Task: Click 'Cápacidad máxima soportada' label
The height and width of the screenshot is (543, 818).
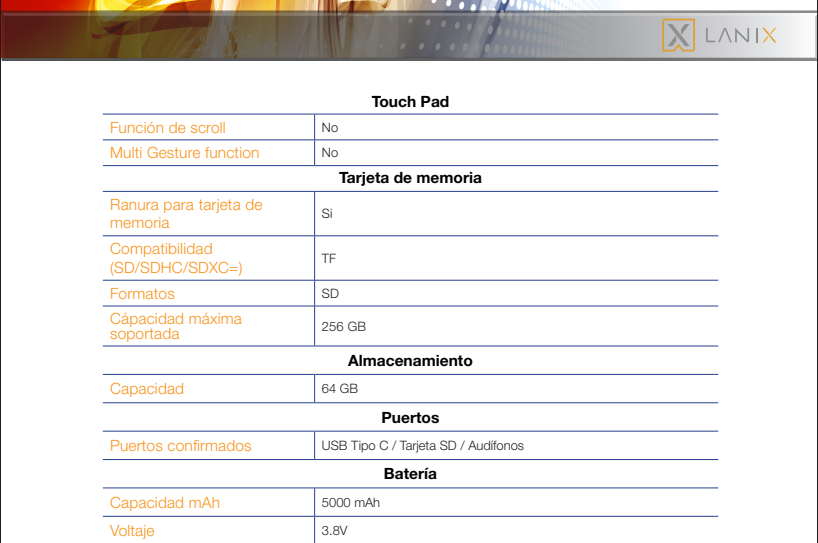Action: 175,326
